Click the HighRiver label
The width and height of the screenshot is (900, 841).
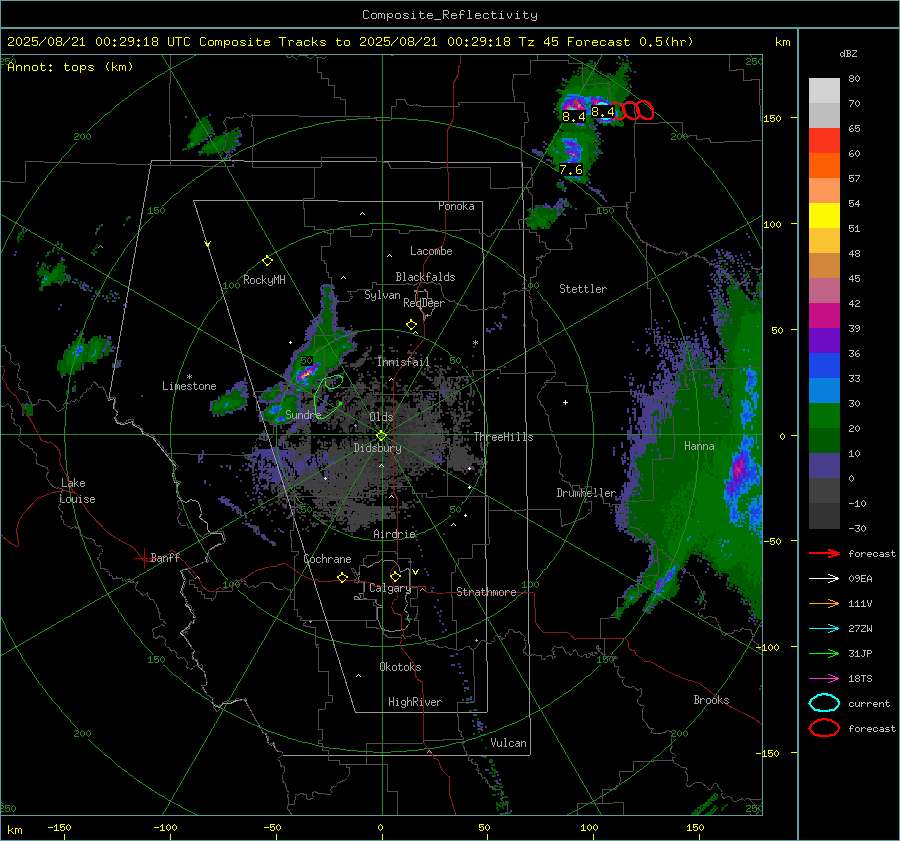pos(415,702)
